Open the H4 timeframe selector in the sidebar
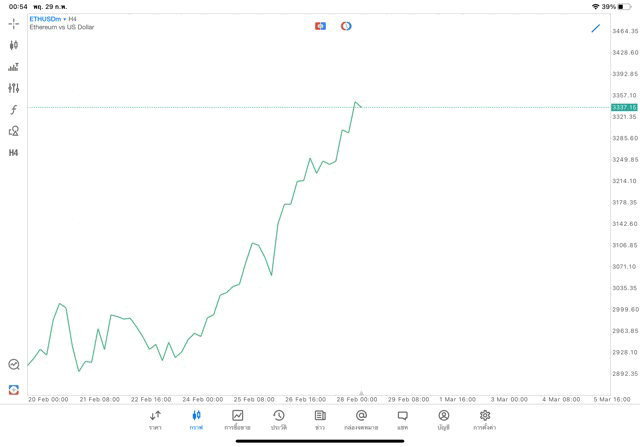Image resolution: width=640 pixels, height=447 pixels. (x=14, y=153)
